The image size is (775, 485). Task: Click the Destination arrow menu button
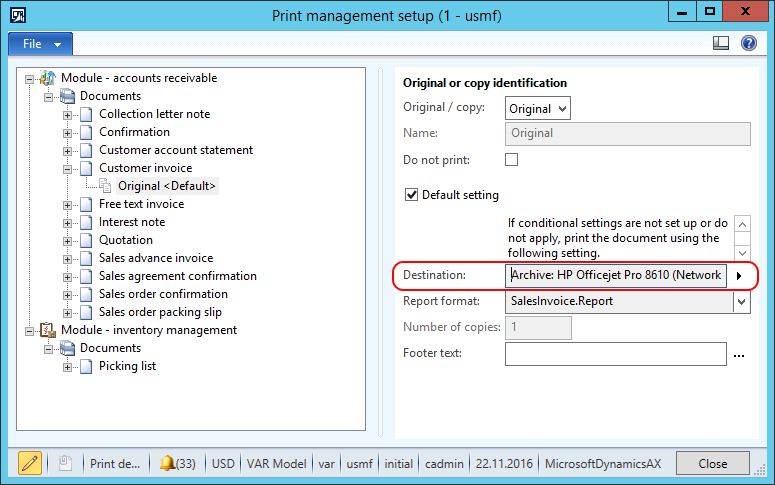(739, 276)
